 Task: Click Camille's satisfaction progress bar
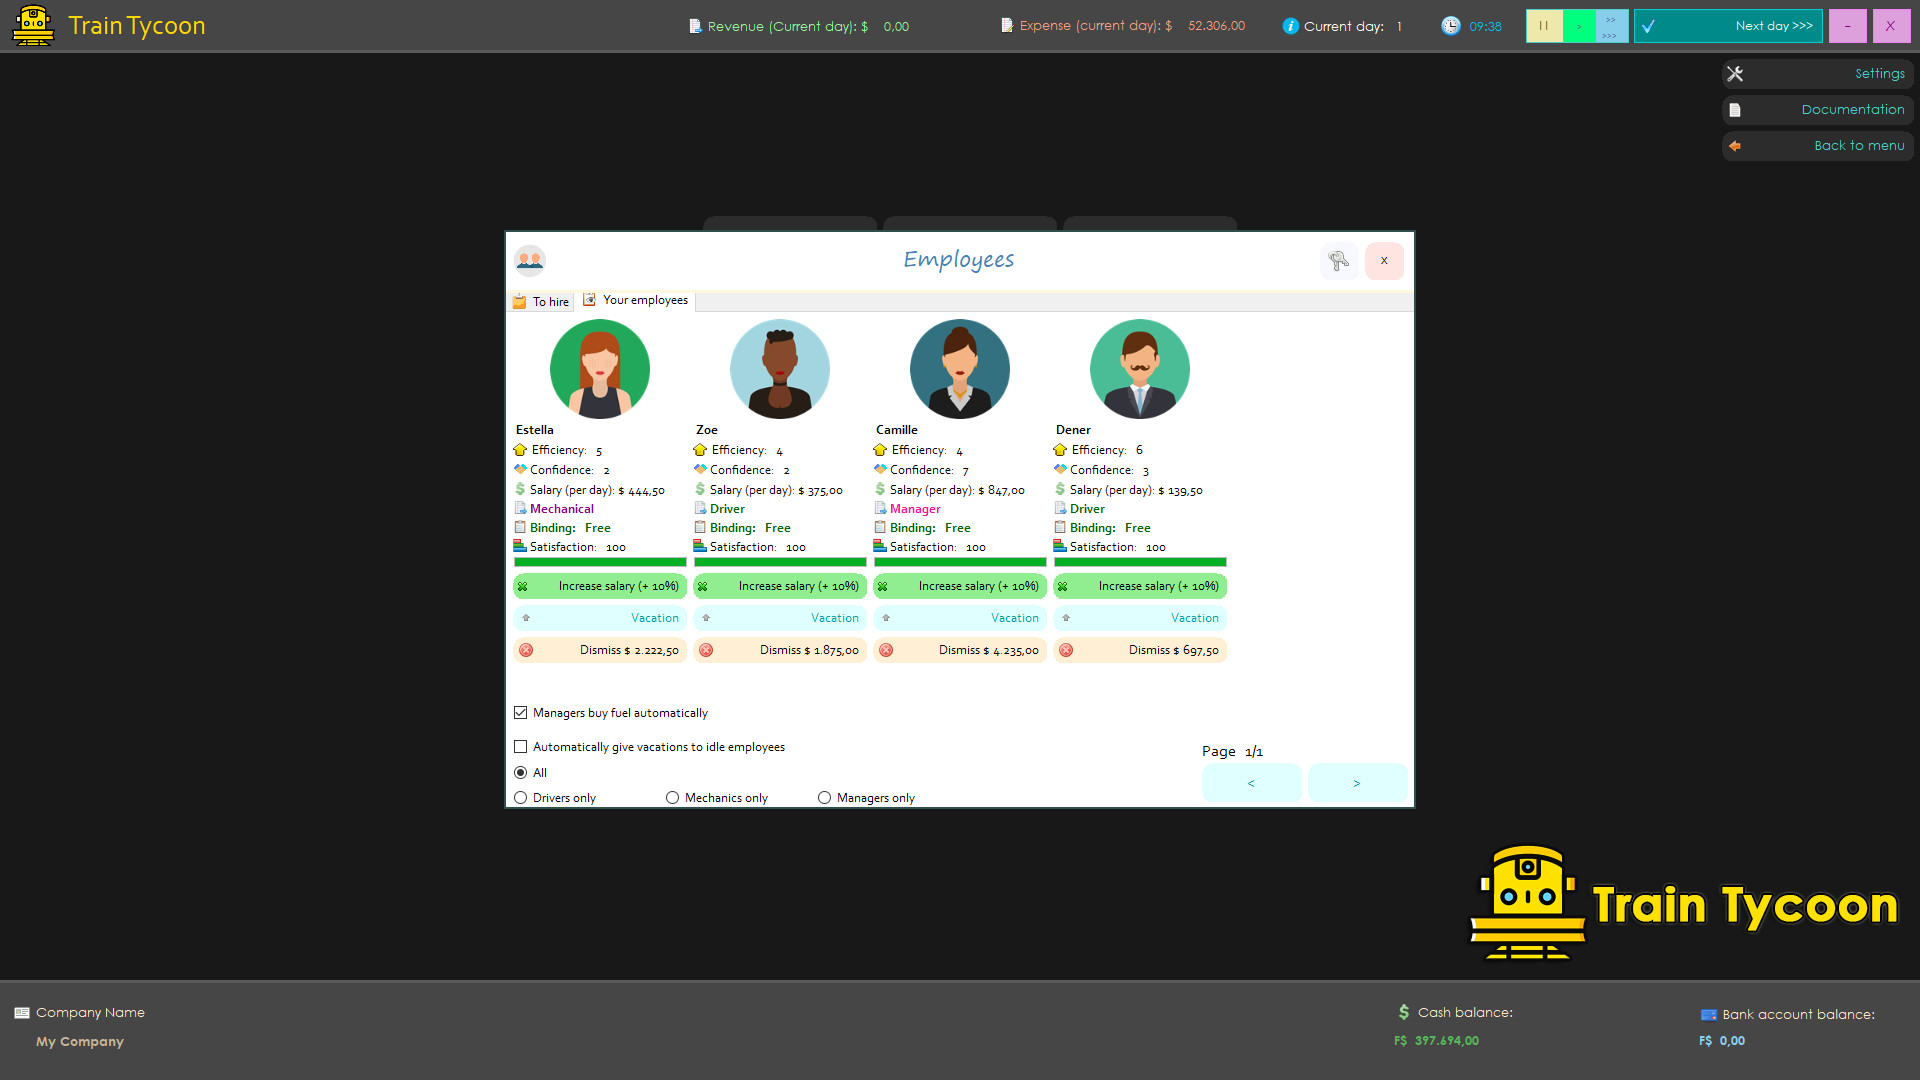[959, 562]
